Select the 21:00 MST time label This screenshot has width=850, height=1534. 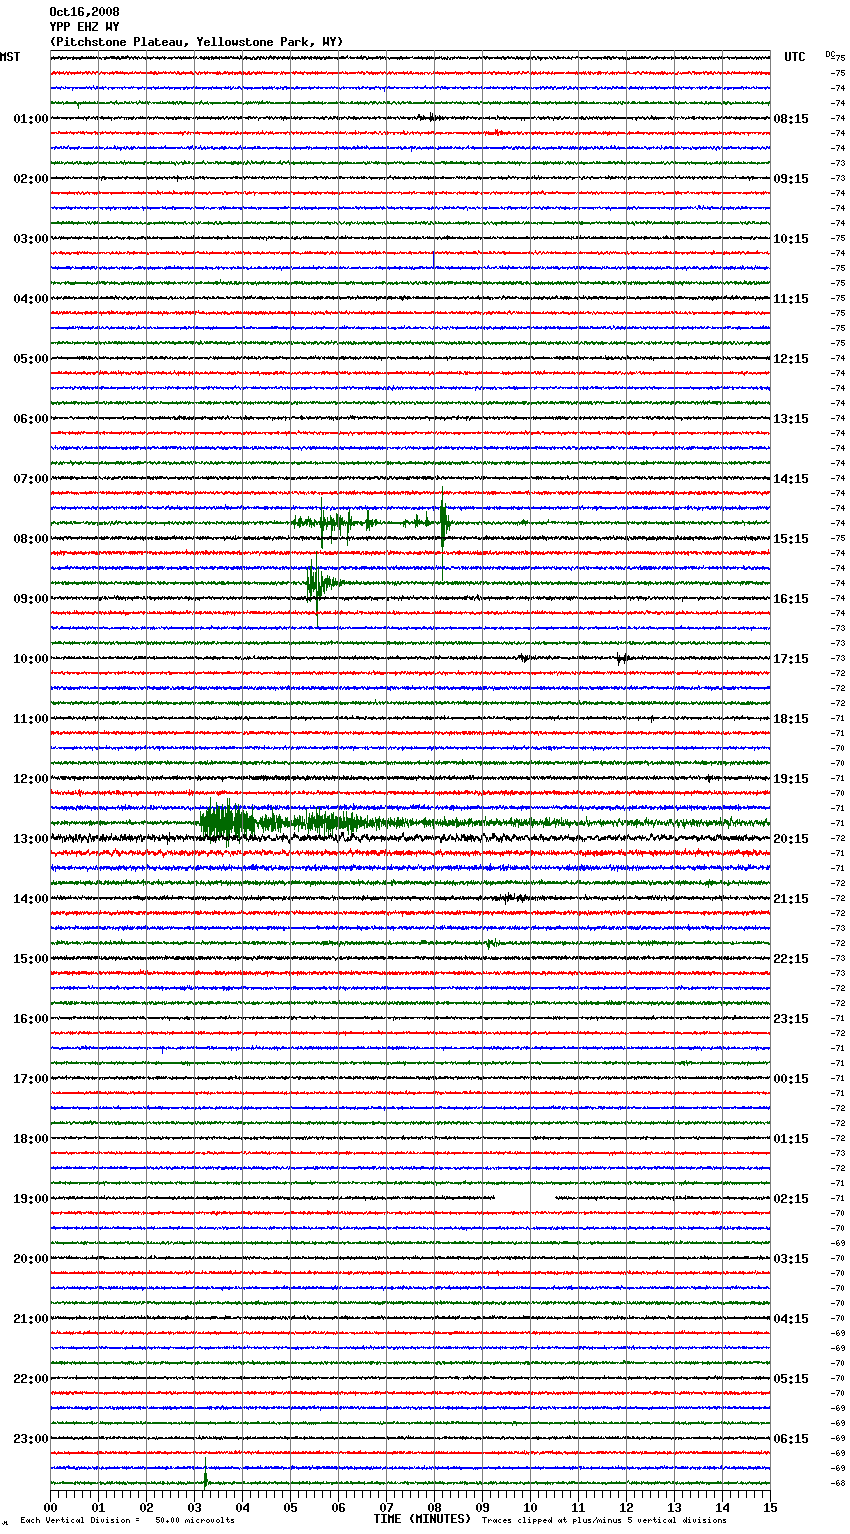click(x=30, y=1319)
